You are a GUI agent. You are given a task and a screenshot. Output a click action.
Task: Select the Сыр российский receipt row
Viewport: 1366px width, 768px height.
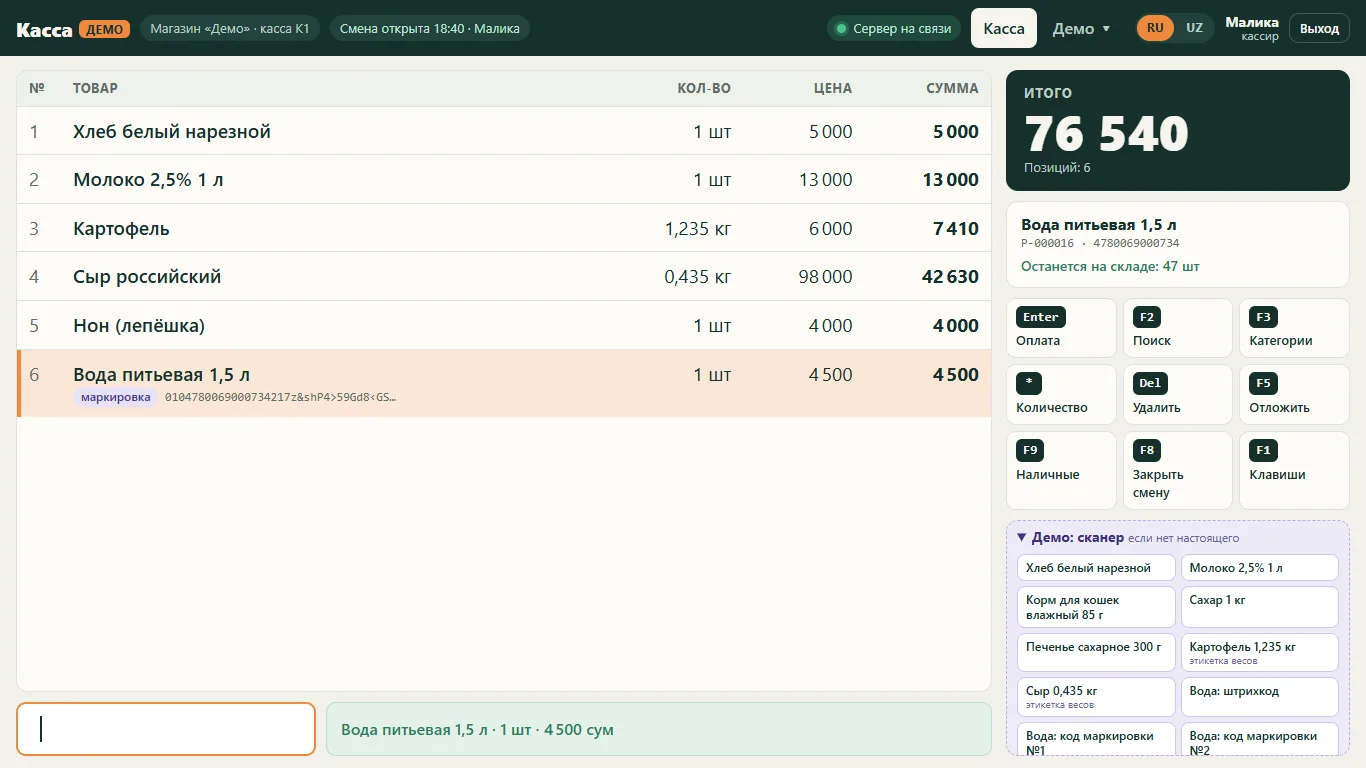click(x=504, y=277)
